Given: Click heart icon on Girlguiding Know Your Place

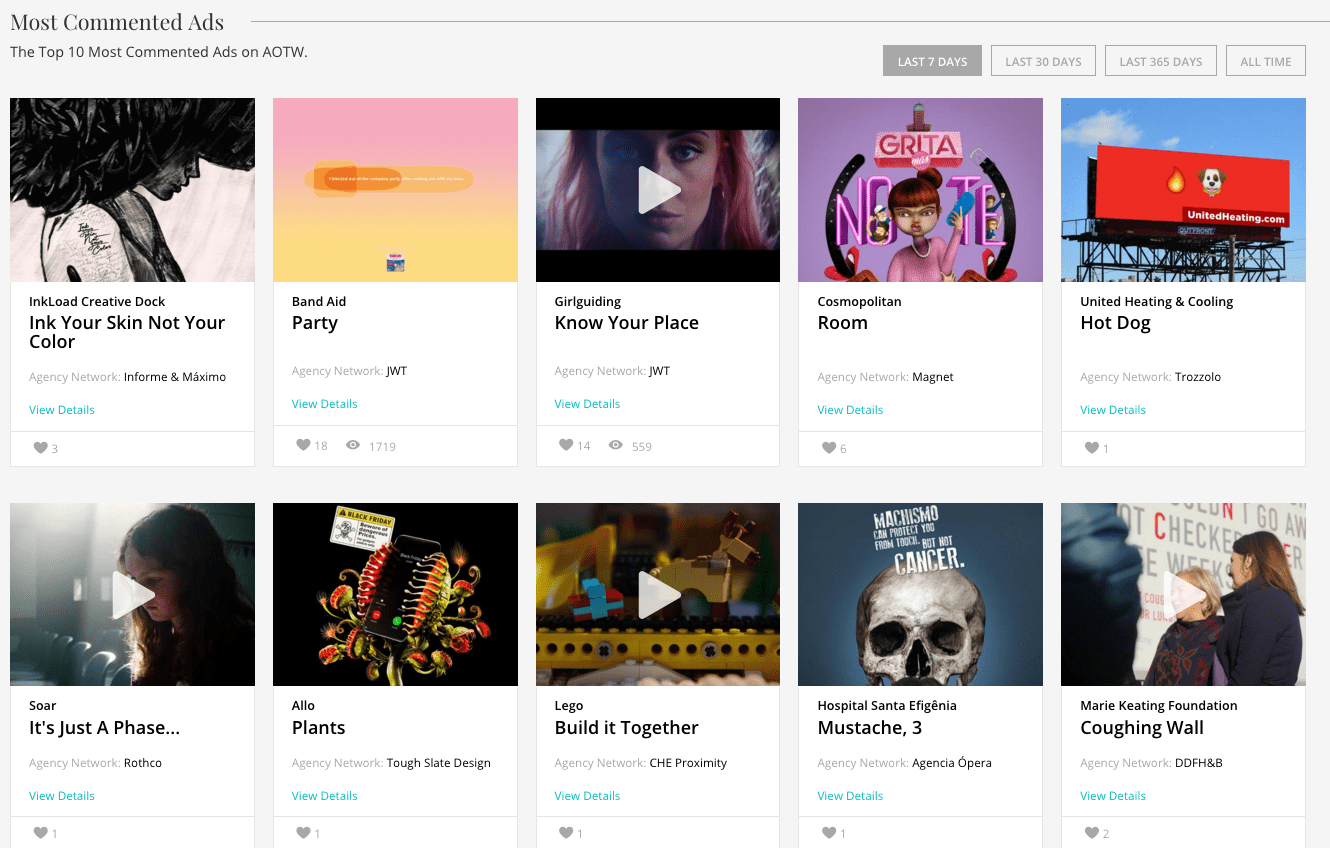Looking at the screenshot, I should tap(566, 445).
